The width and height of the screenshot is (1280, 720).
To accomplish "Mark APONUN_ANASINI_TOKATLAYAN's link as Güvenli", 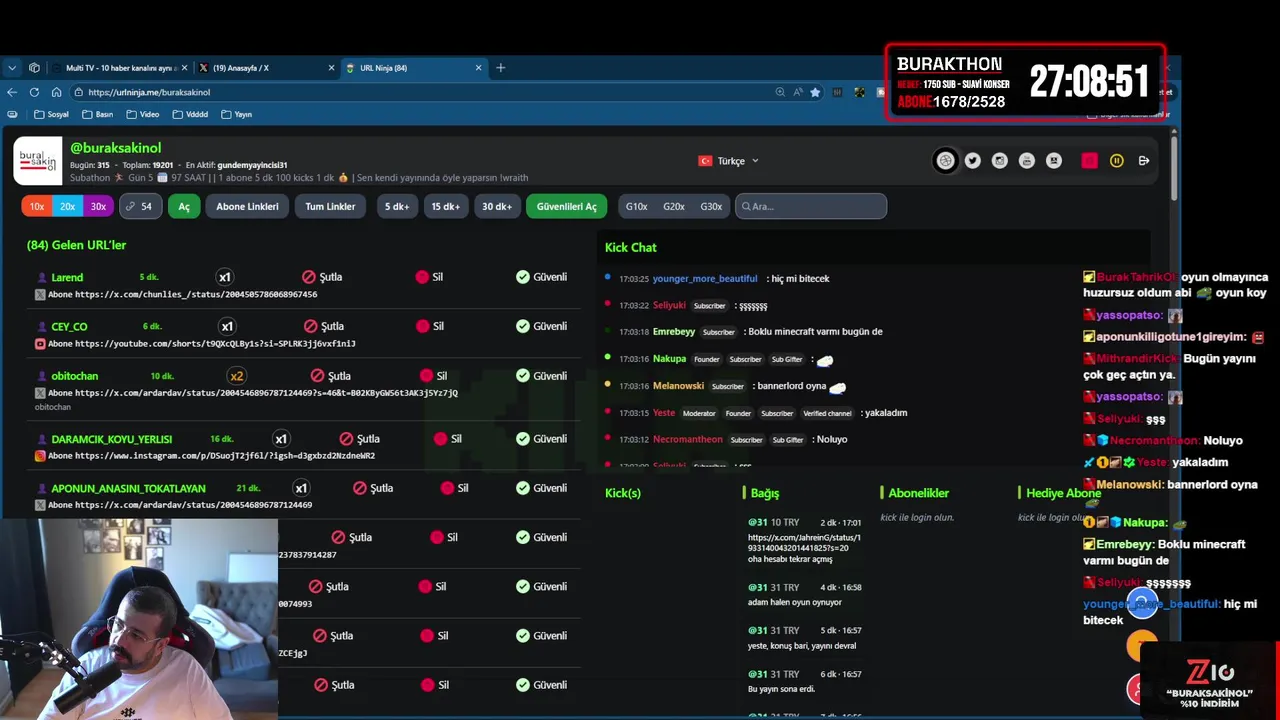I will (541, 488).
